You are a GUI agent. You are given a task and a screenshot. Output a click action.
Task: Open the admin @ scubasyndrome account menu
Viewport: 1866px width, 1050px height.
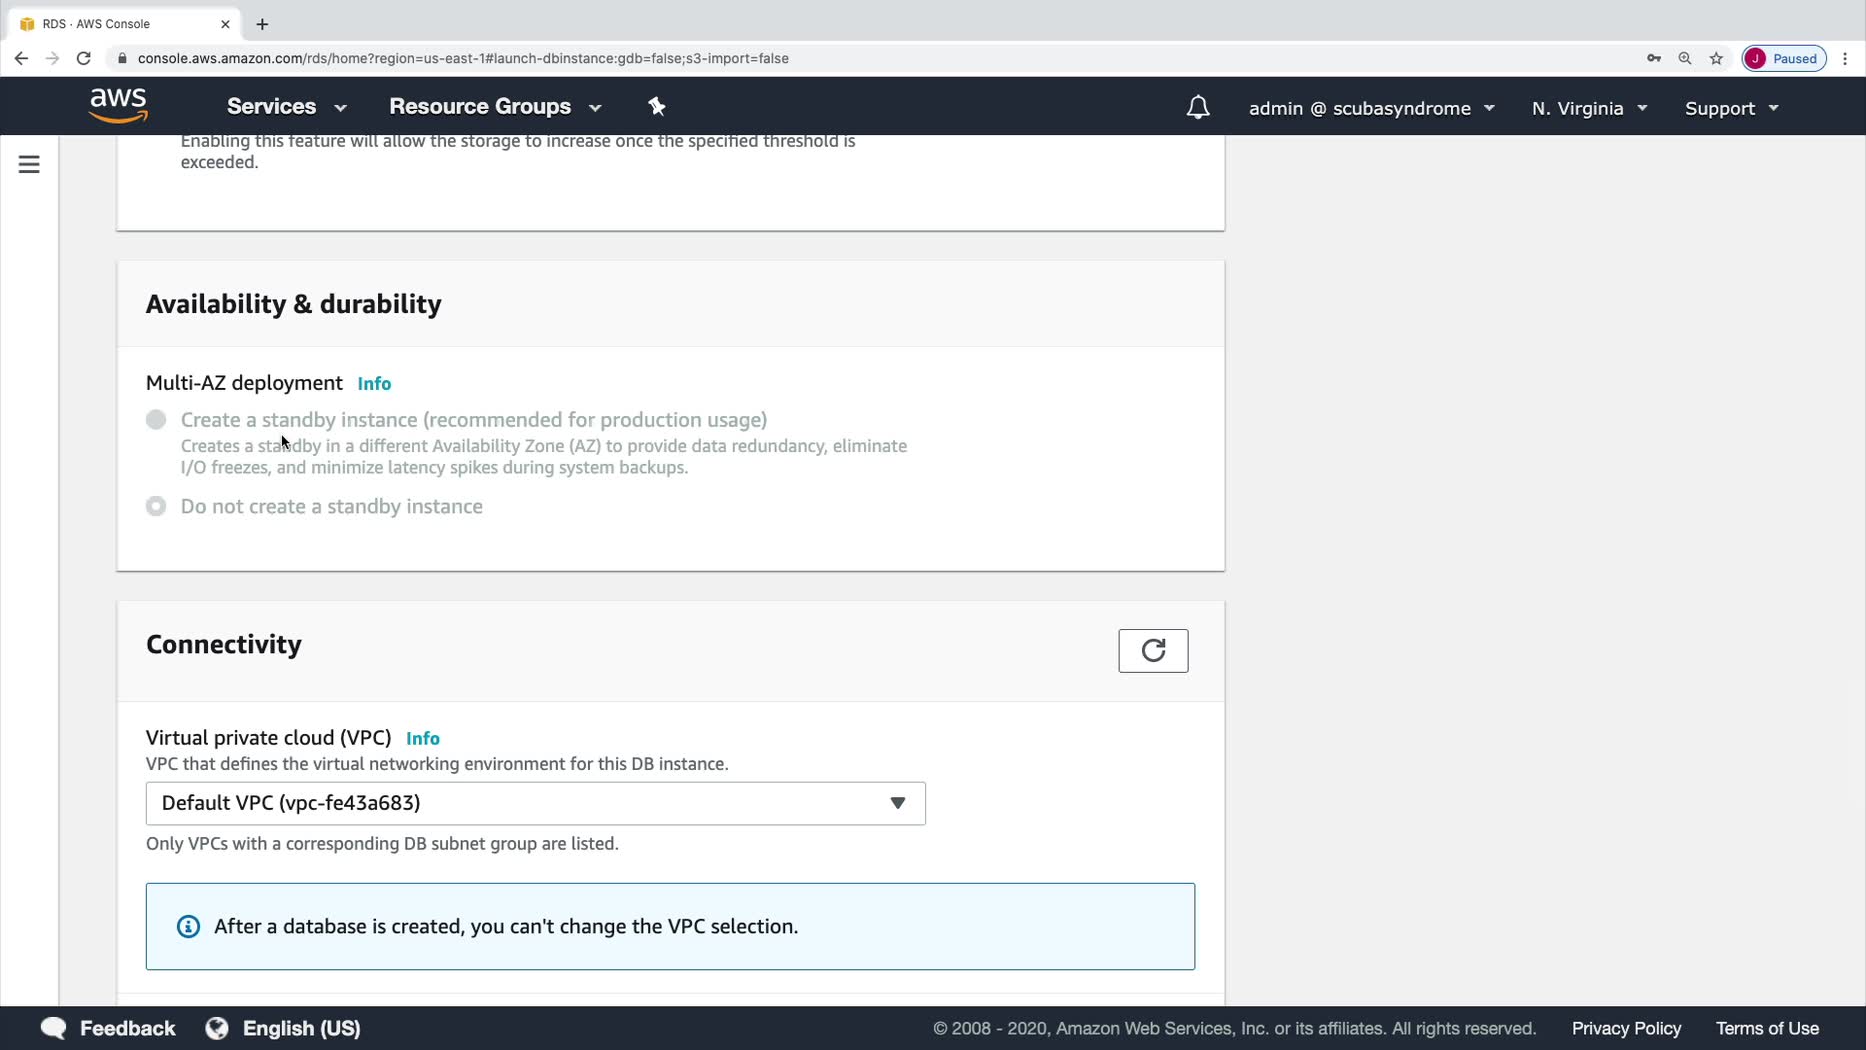pyautogui.click(x=1372, y=108)
